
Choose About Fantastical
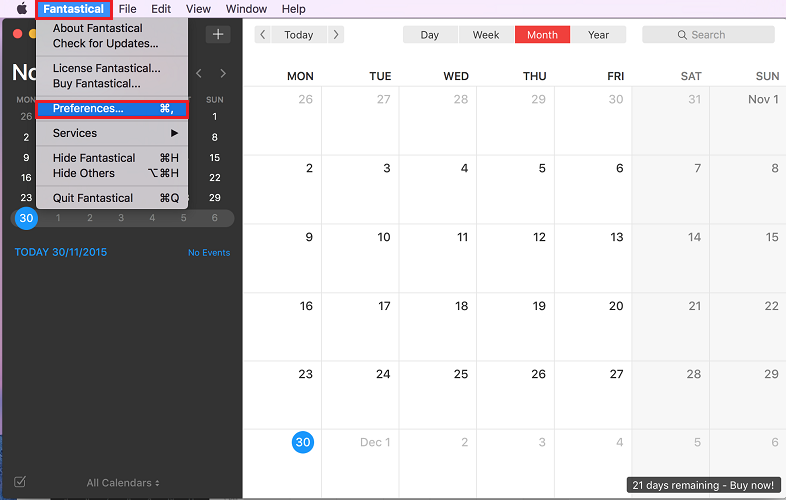pyautogui.click(x=112, y=28)
